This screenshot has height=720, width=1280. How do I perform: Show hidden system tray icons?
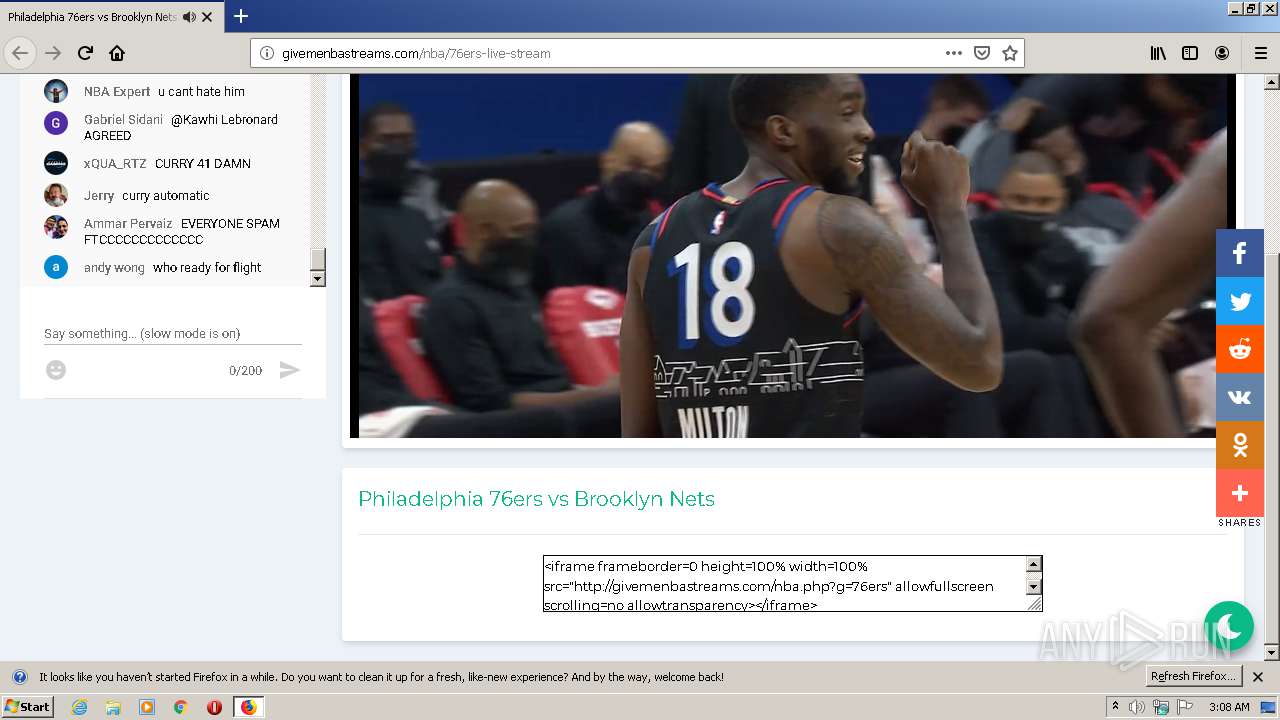click(1116, 706)
